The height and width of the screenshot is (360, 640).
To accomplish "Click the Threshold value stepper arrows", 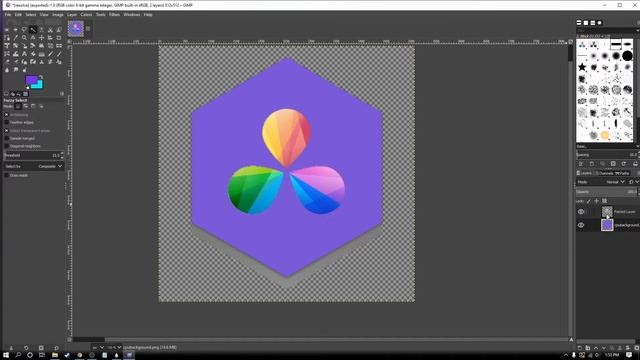I will (x=62, y=155).
